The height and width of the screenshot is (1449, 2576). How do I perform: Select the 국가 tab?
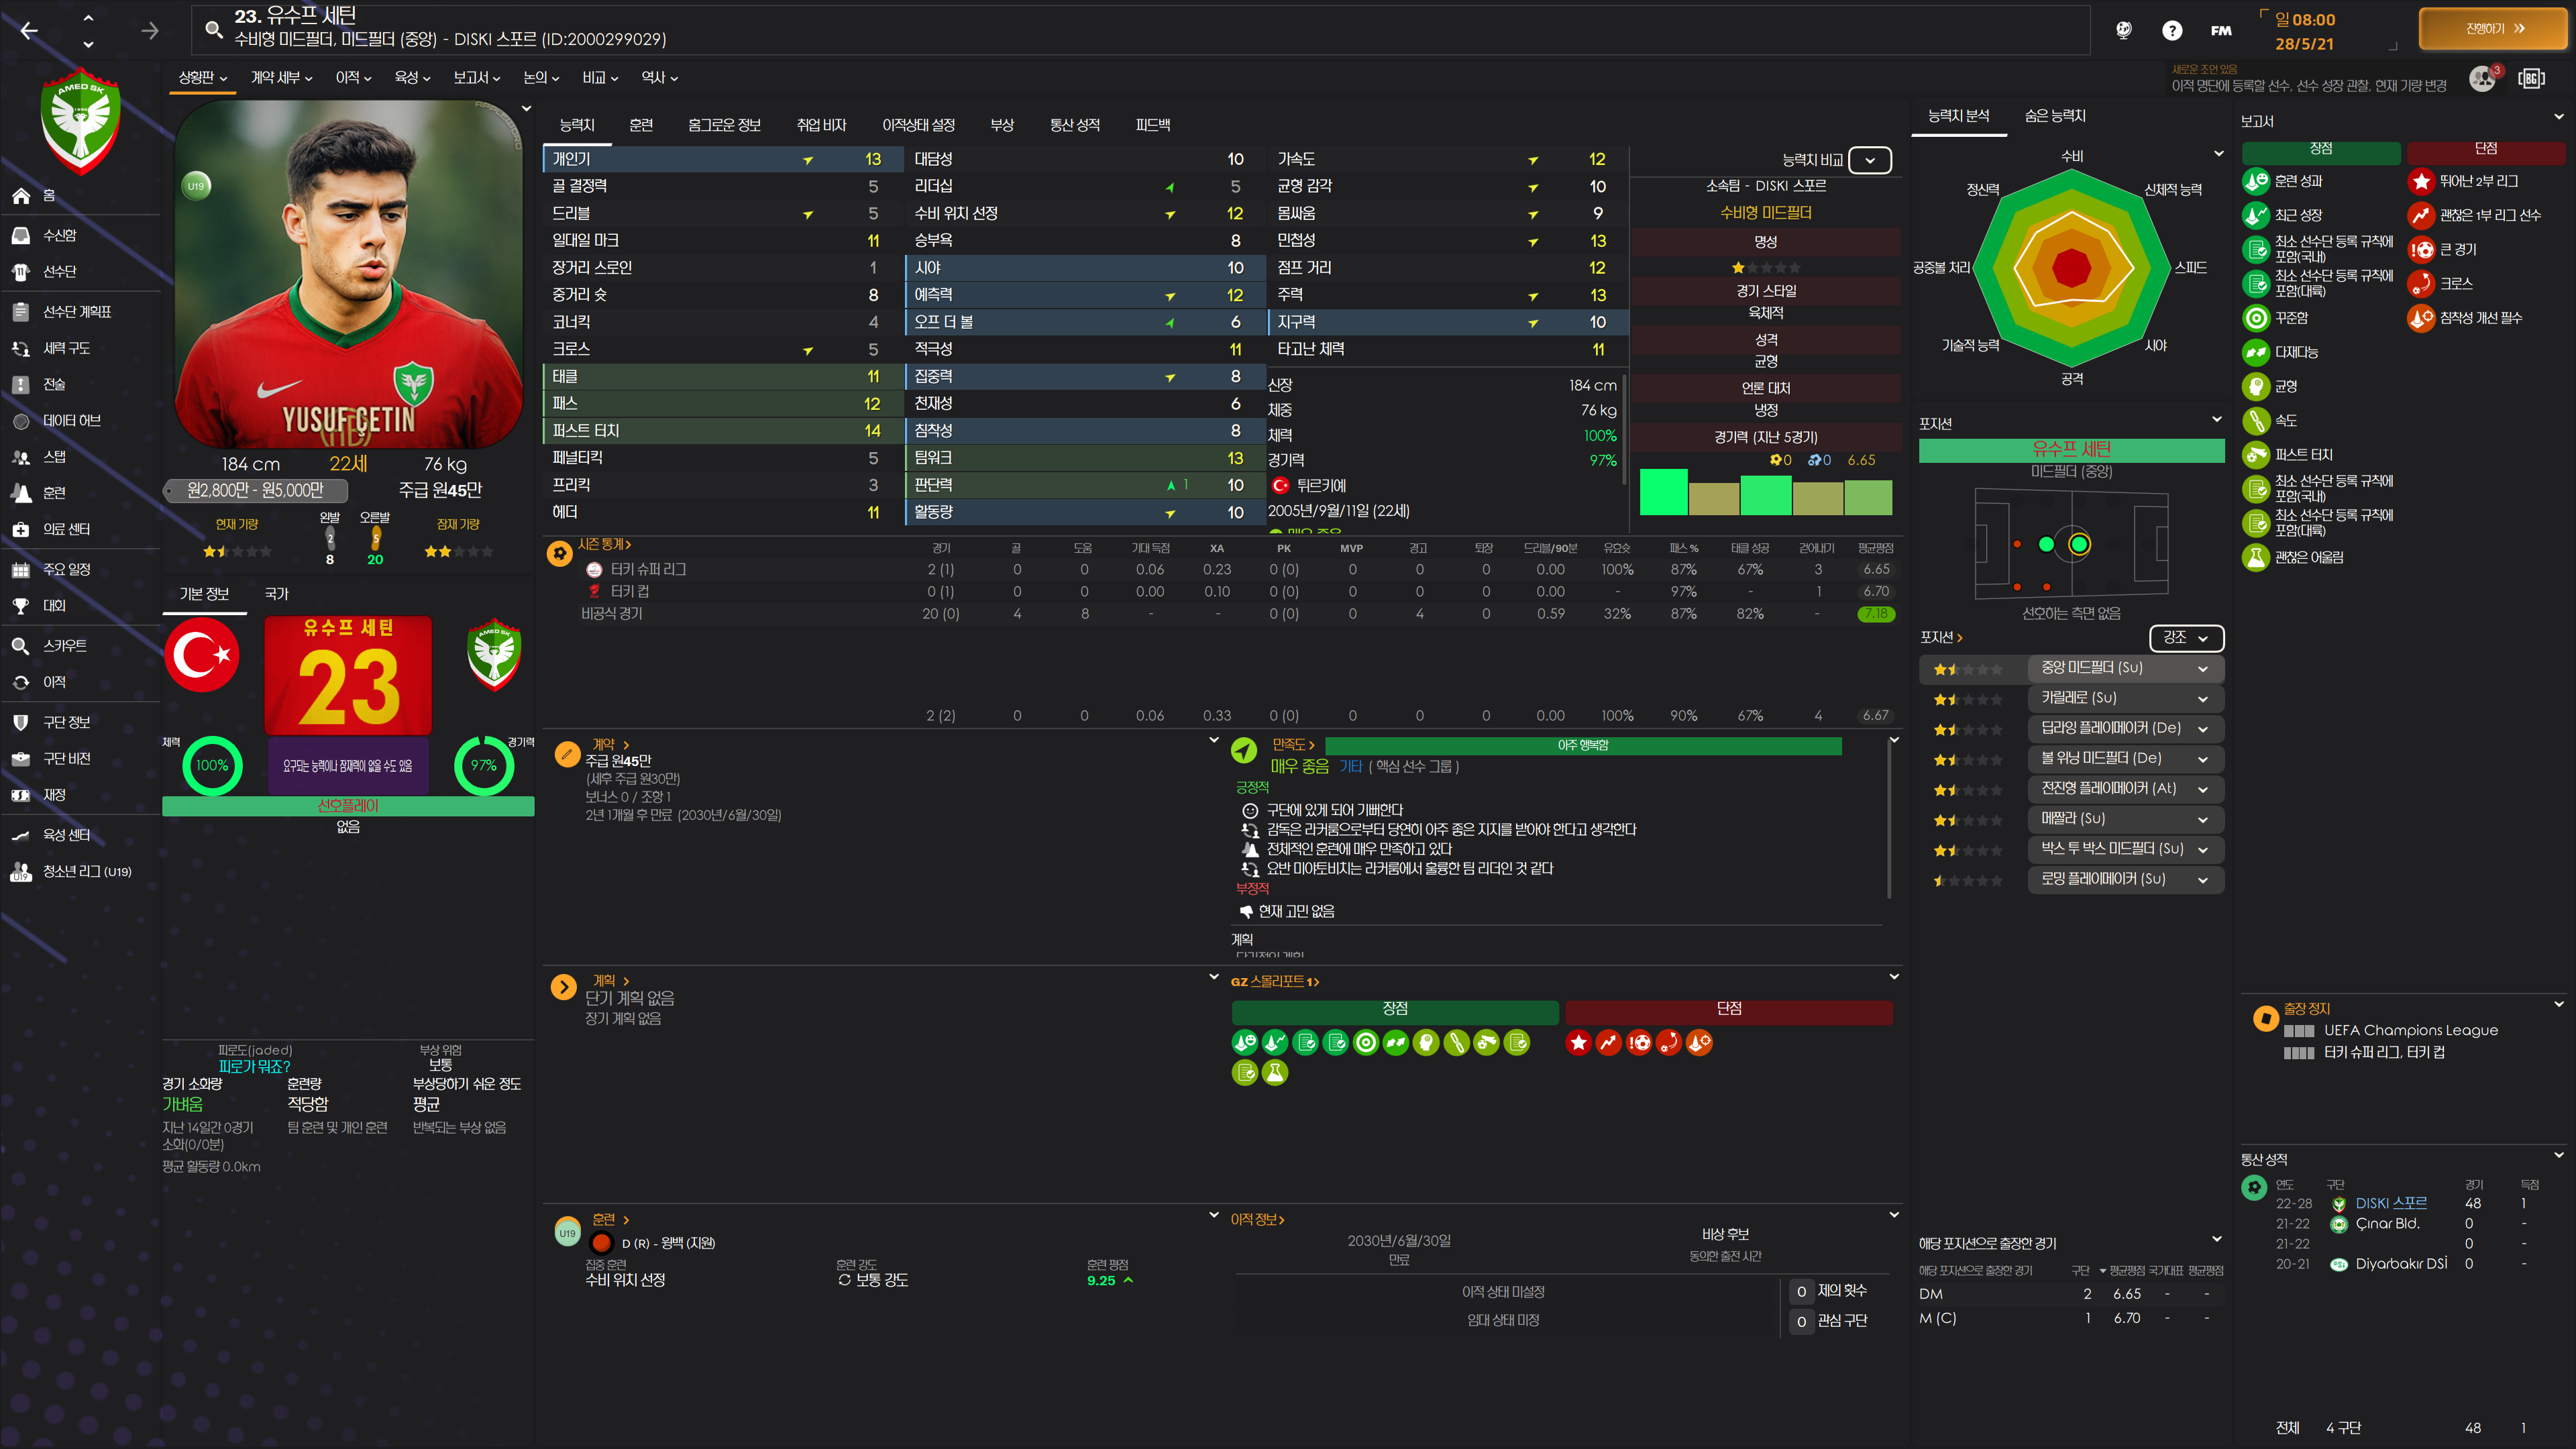(276, 594)
